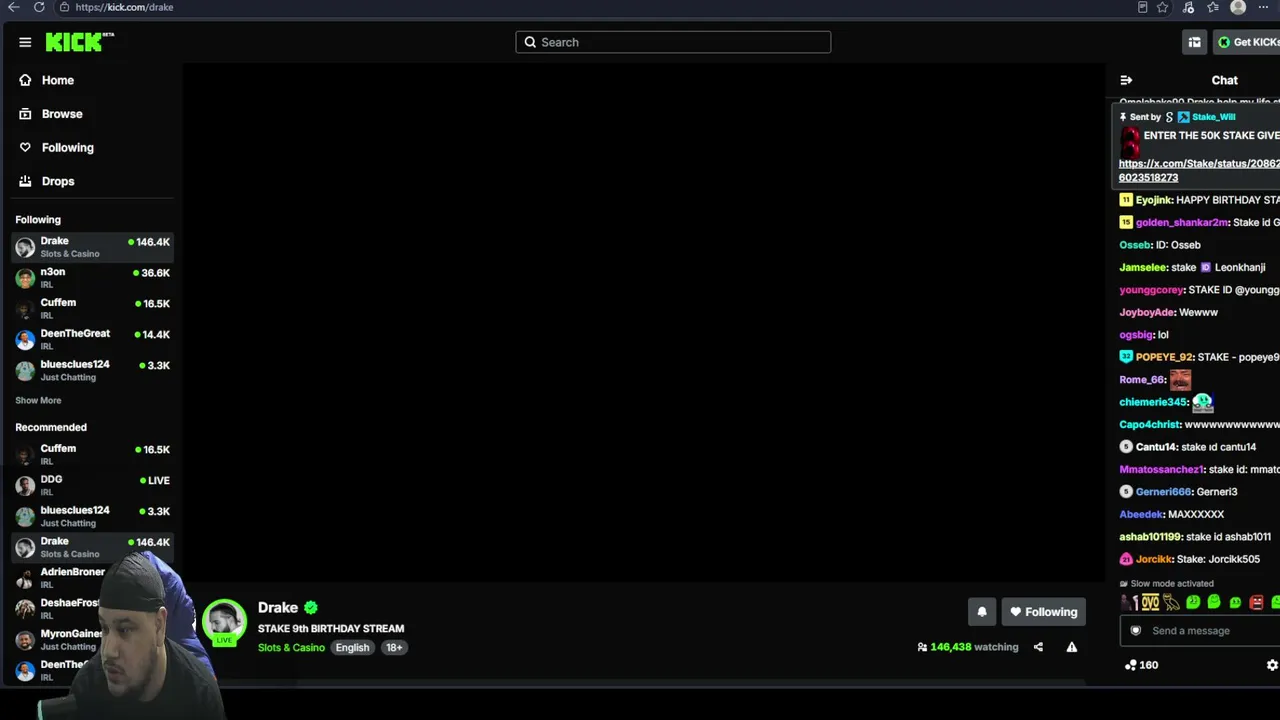Expand the Following list with Show More
This screenshot has width=1280, height=720.
point(38,400)
